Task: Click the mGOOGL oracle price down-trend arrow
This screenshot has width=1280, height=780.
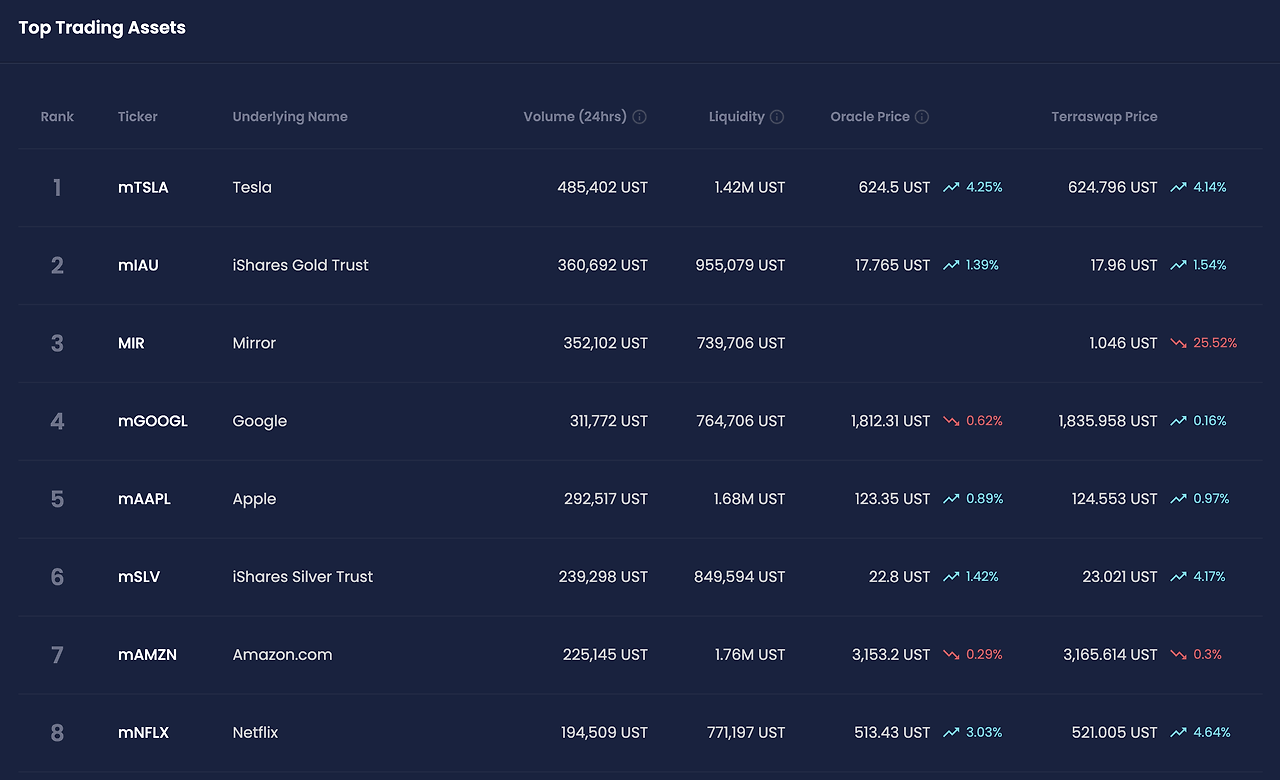Action: (x=951, y=421)
